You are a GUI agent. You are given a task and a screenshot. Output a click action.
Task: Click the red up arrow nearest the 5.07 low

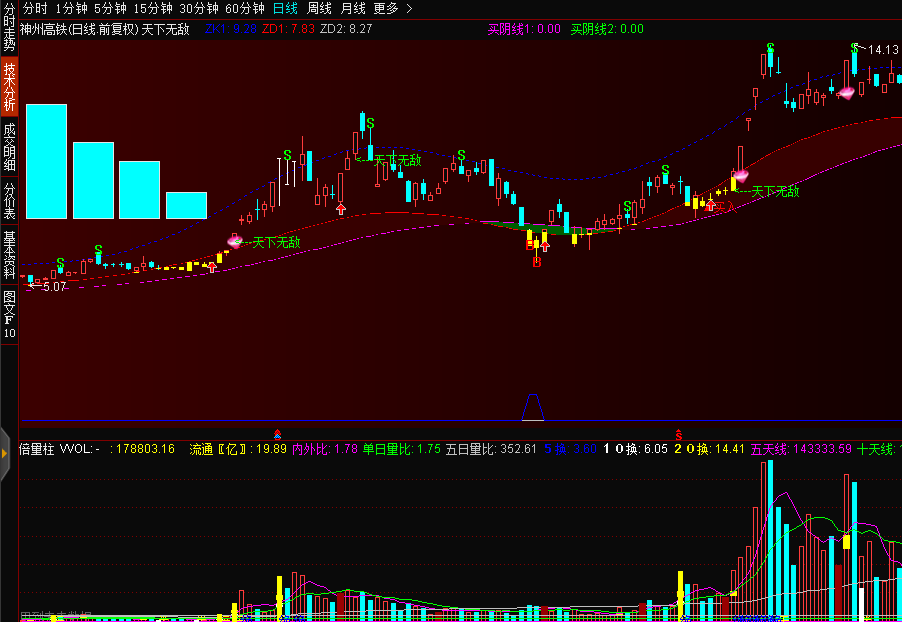(x=212, y=267)
